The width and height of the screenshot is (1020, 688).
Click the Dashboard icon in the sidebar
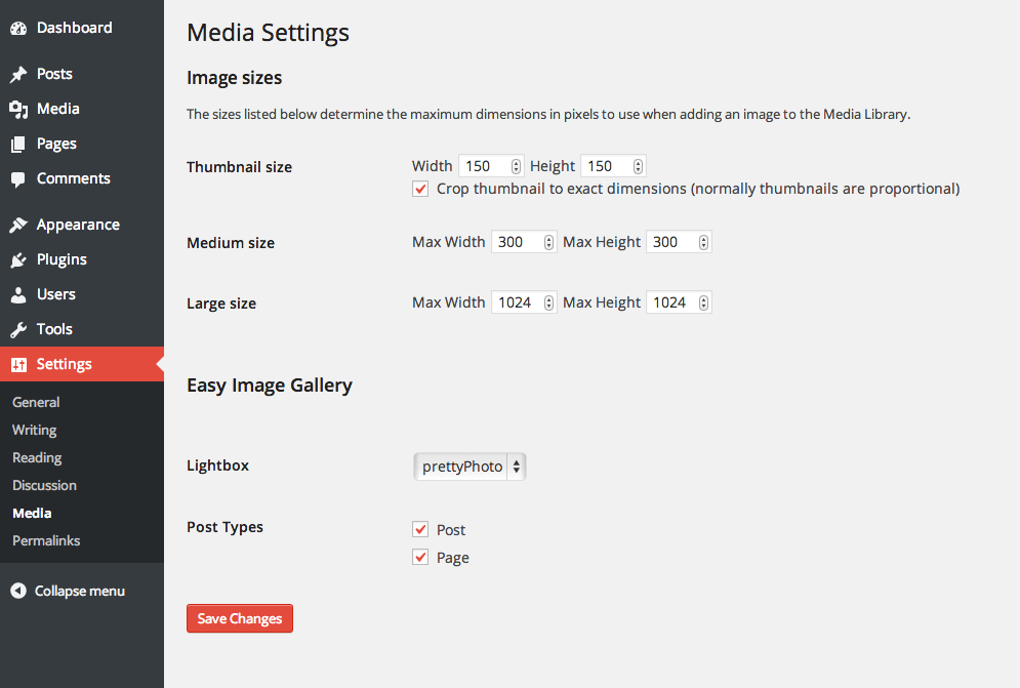(17, 27)
